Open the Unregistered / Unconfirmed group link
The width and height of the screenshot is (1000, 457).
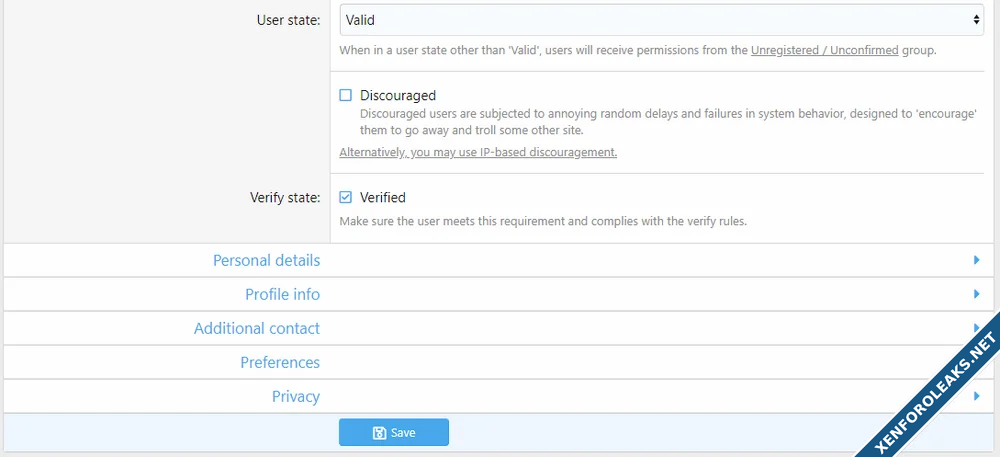coord(824,49)
